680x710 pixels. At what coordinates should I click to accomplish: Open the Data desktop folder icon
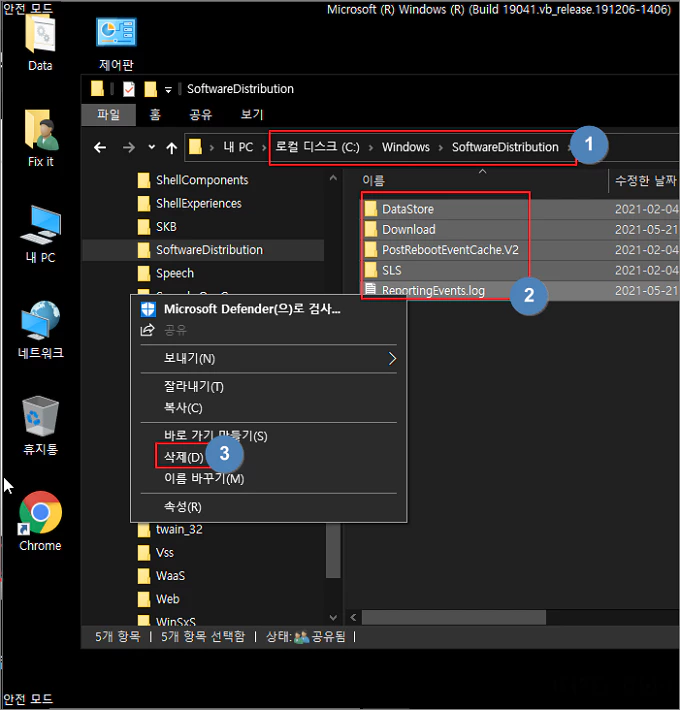(x=40, y=42)
